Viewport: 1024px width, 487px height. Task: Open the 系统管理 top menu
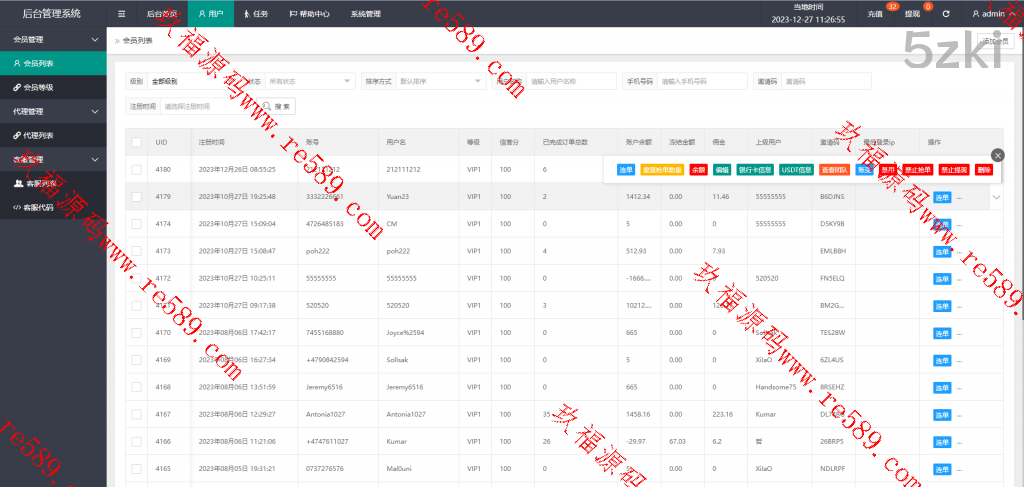coord(365,14)
